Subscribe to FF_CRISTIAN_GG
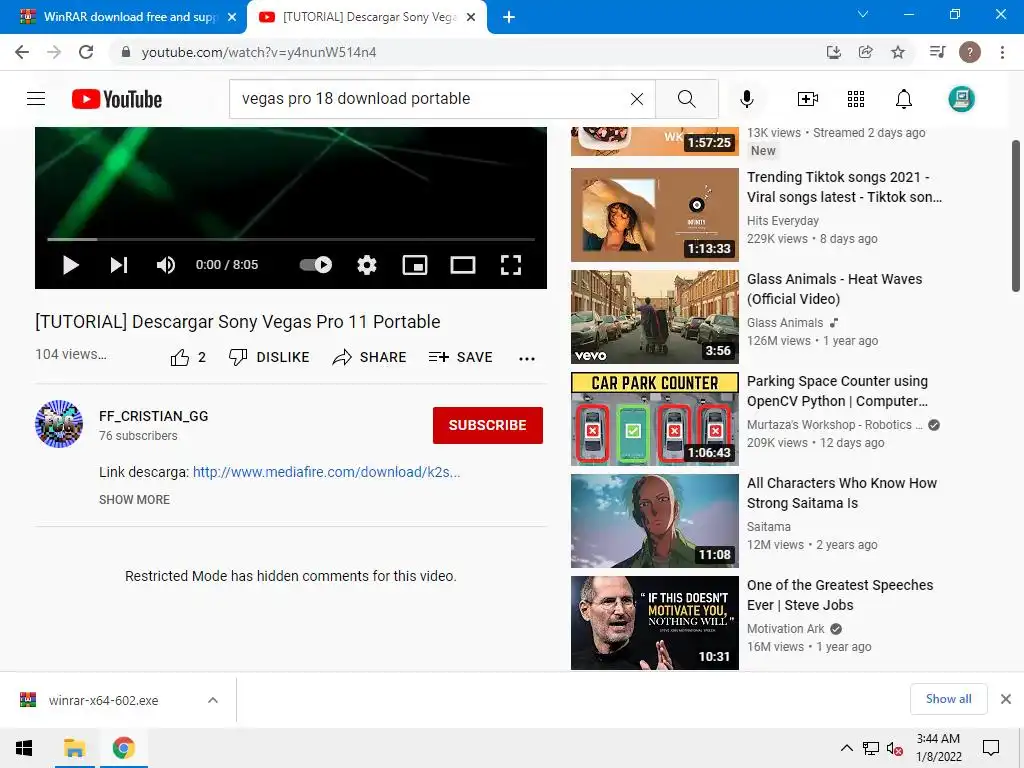This screenshot has width=1024, height=768. click(488, 425)
